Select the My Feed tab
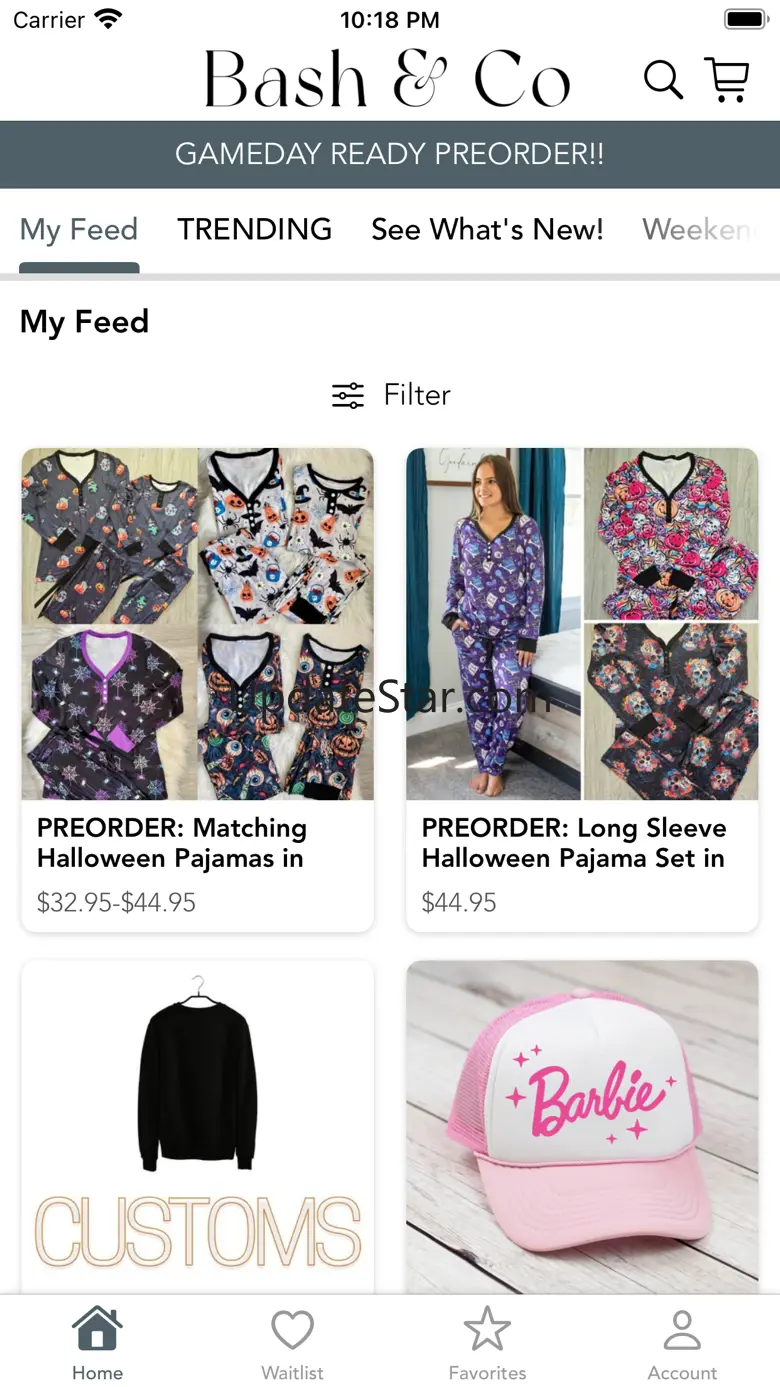 [79, 229]
